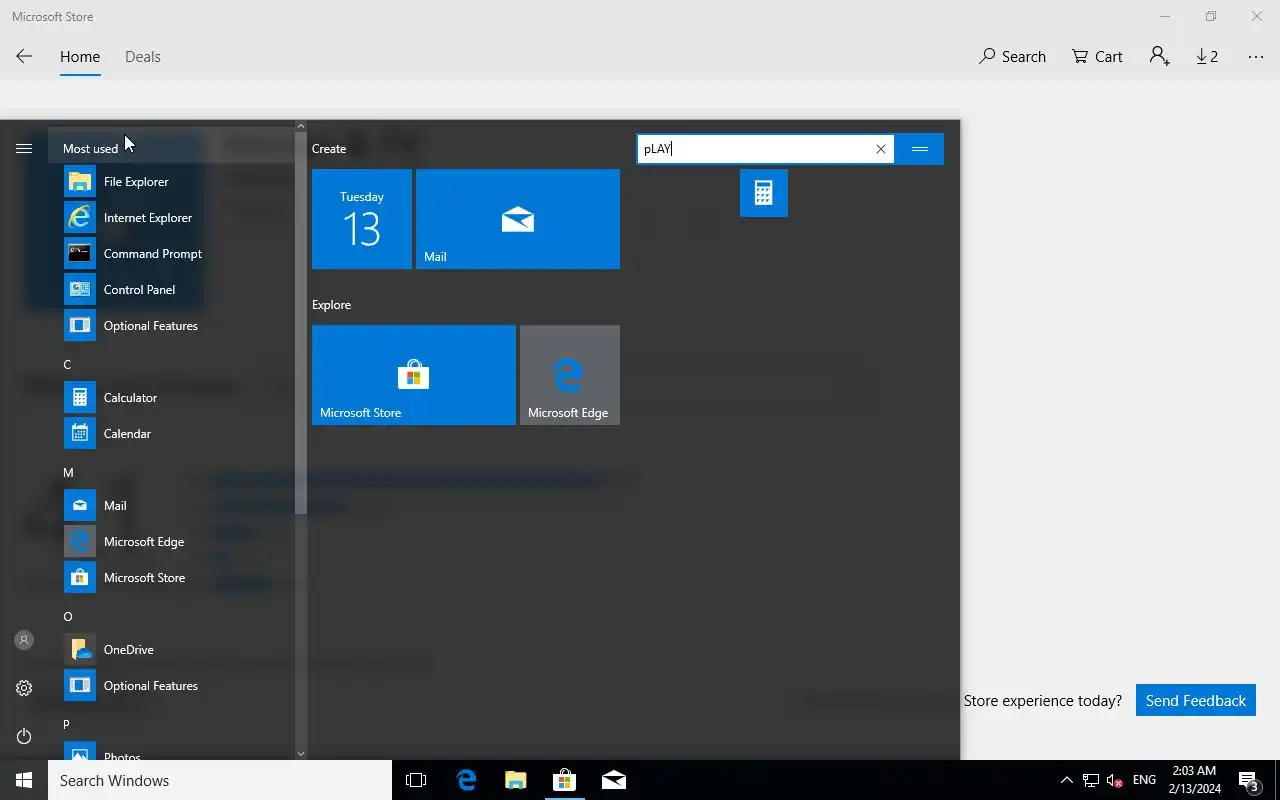Click the Create group title
The height and width of the screenshot is (800, 1280).
click(x=329, y=149)
